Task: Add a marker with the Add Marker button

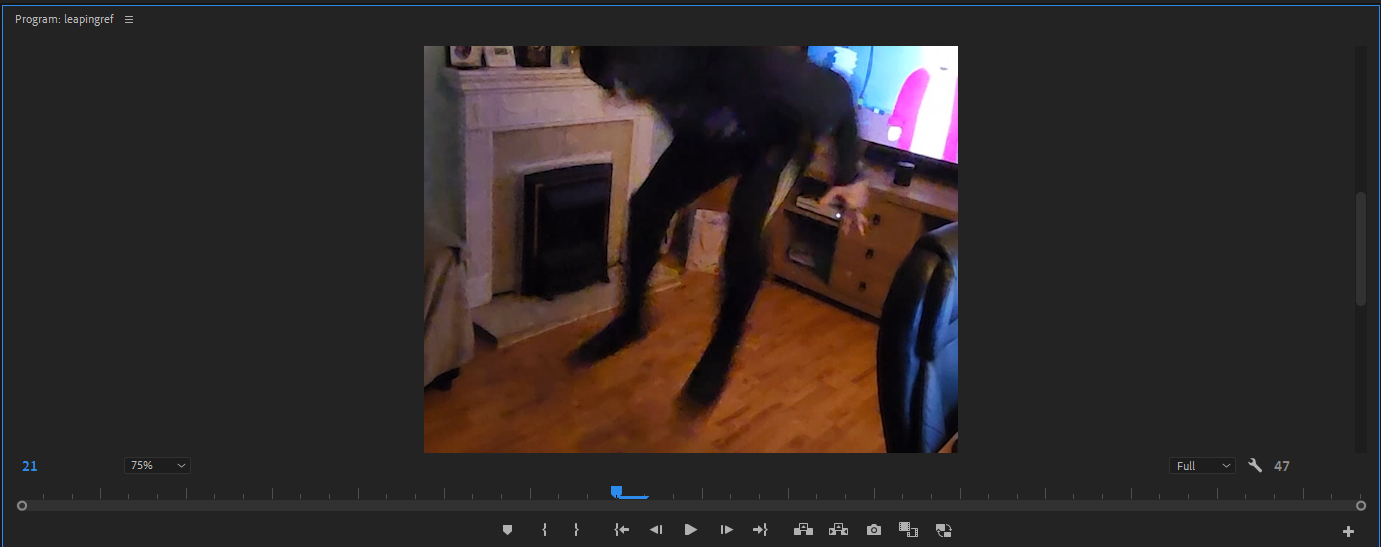Action: pos(507,530)
